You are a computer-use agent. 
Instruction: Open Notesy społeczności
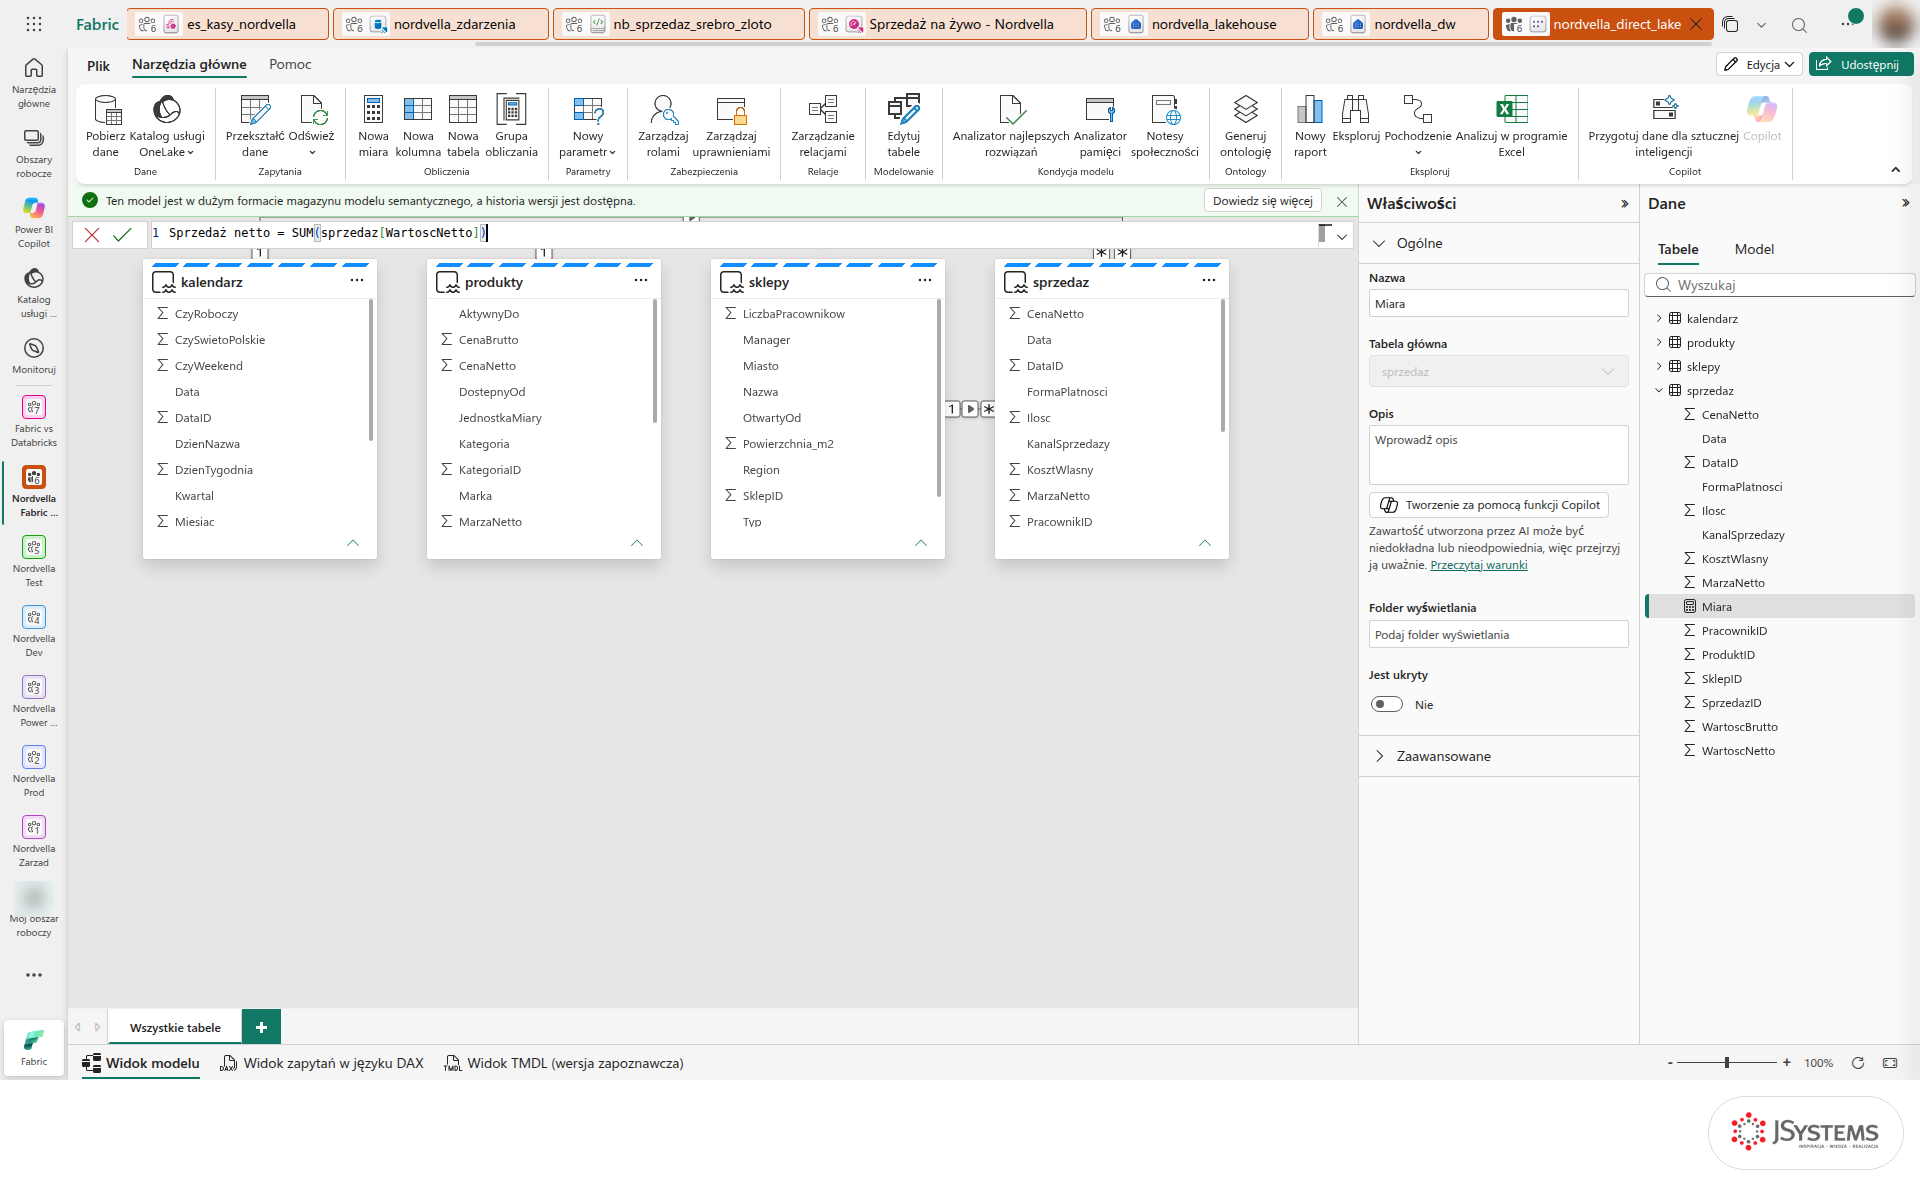[x=1165, y=126]
